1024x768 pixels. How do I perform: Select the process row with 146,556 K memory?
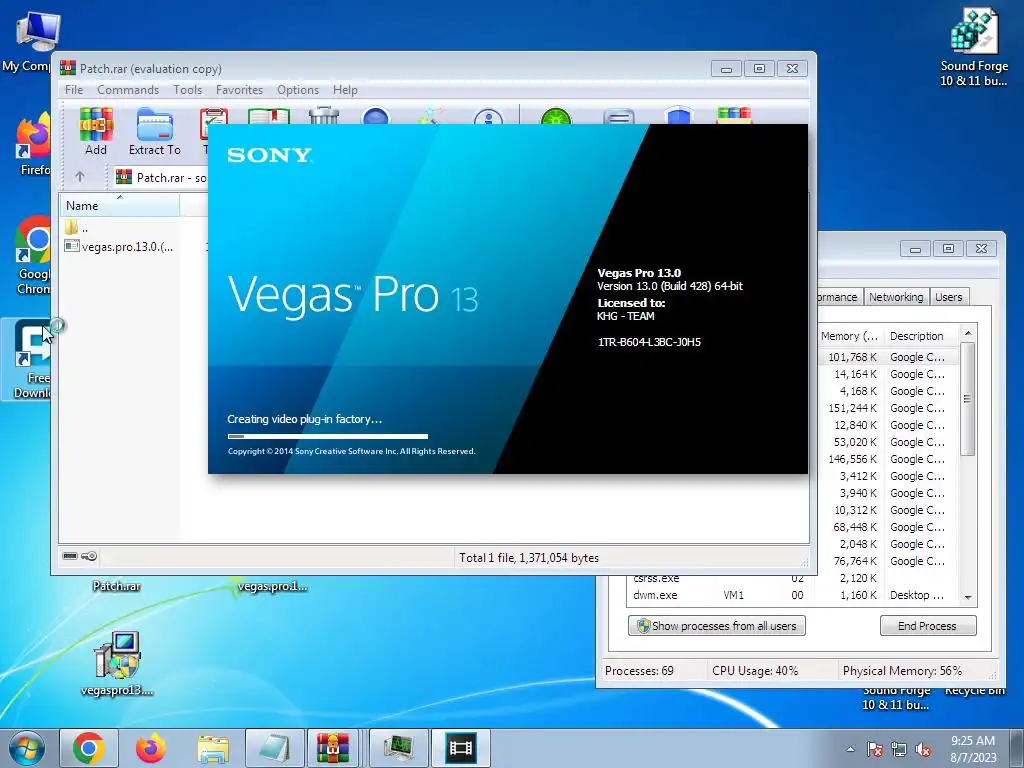coord(888,459)
